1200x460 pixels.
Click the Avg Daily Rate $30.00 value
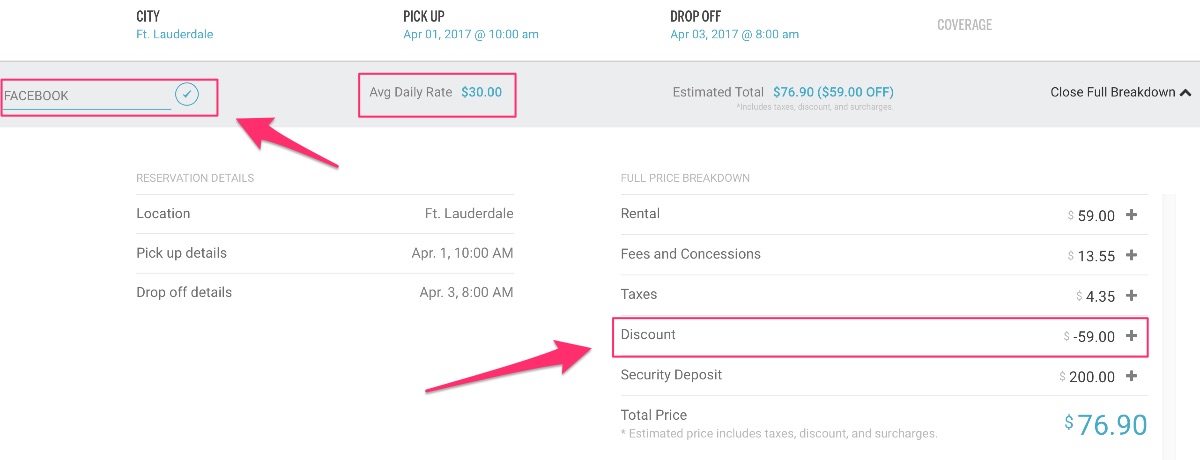click(481, 92)
